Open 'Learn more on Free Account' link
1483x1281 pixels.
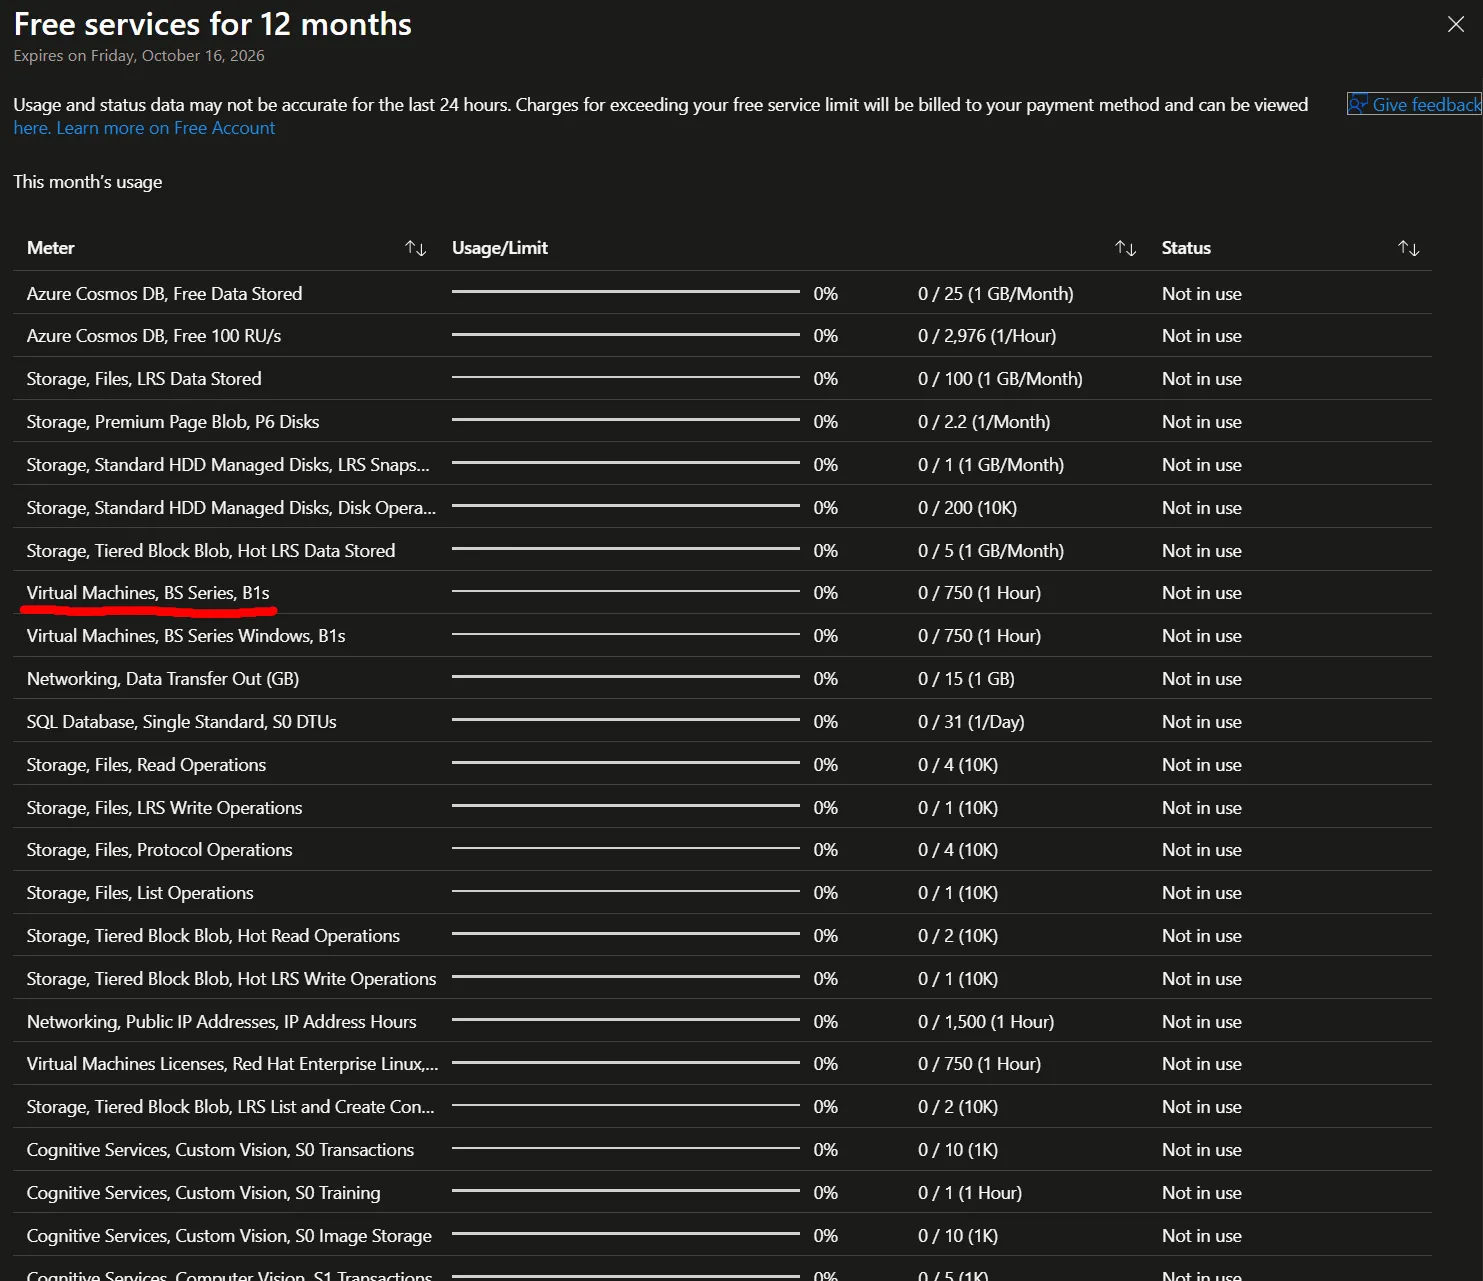click(166, 128)
